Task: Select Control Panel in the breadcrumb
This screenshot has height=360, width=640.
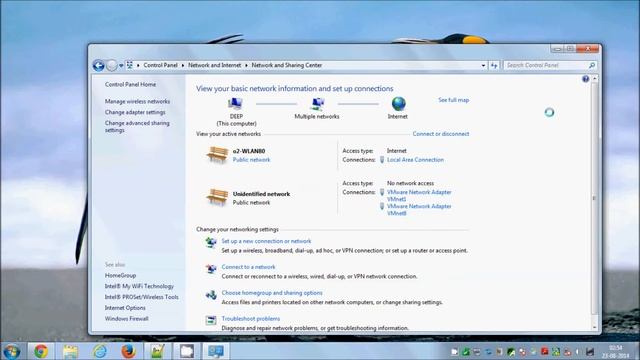Action: pyautogui.click(x=160, y=65)
